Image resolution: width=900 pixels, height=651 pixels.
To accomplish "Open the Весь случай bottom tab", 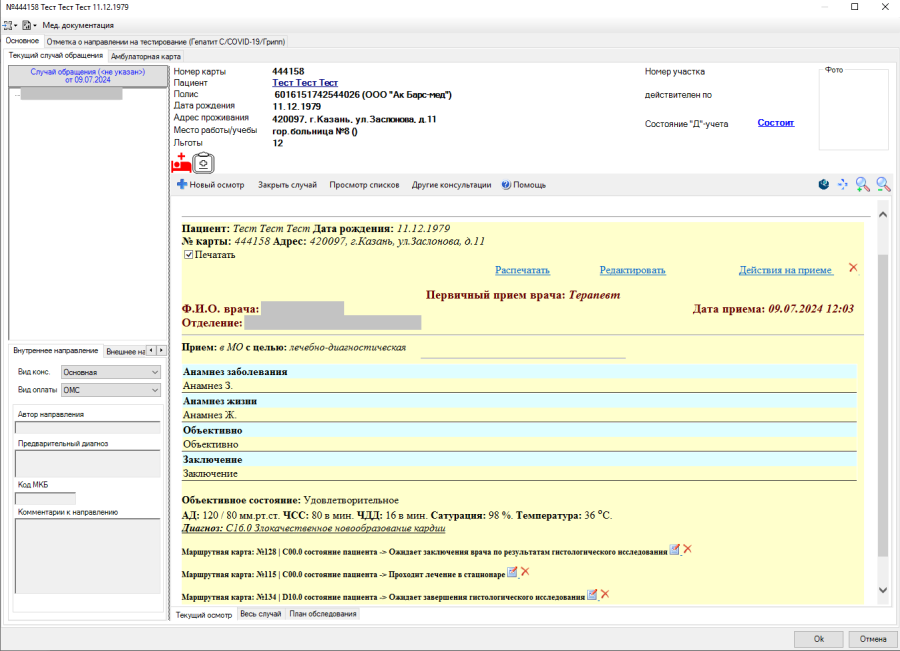I will click(261, 614).
